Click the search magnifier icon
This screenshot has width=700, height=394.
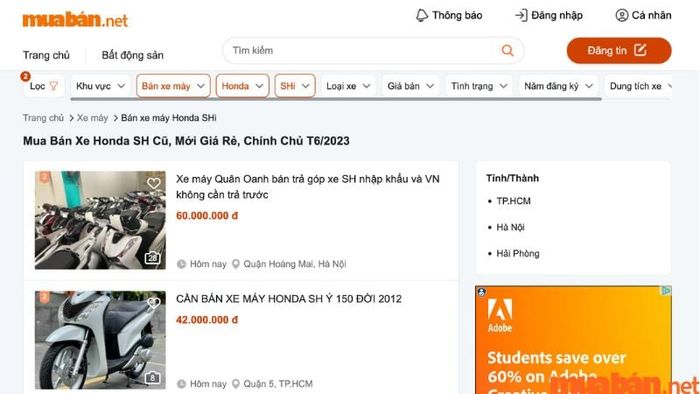click(507, 50)
